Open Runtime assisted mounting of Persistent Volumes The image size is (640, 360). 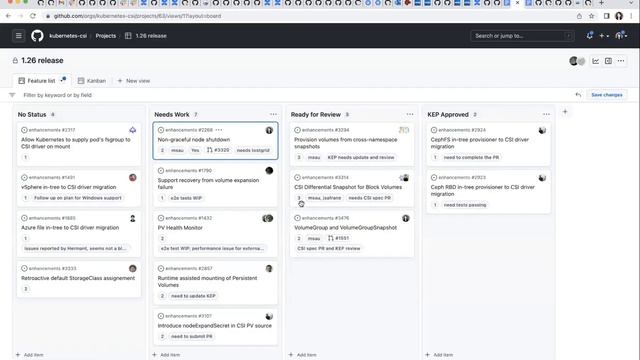207,282
